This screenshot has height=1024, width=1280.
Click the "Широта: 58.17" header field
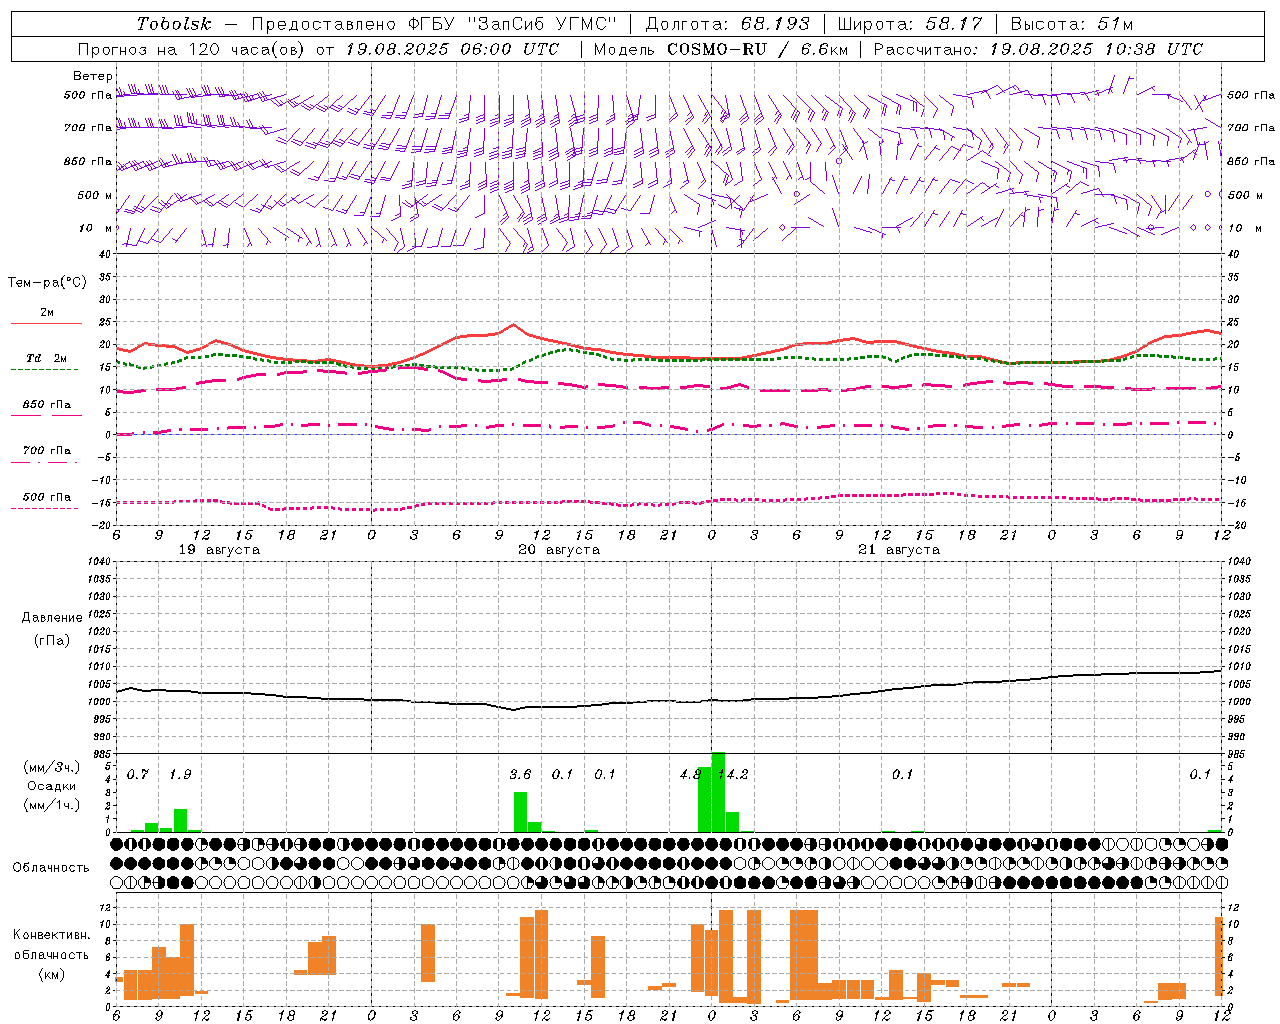[910, 24]
